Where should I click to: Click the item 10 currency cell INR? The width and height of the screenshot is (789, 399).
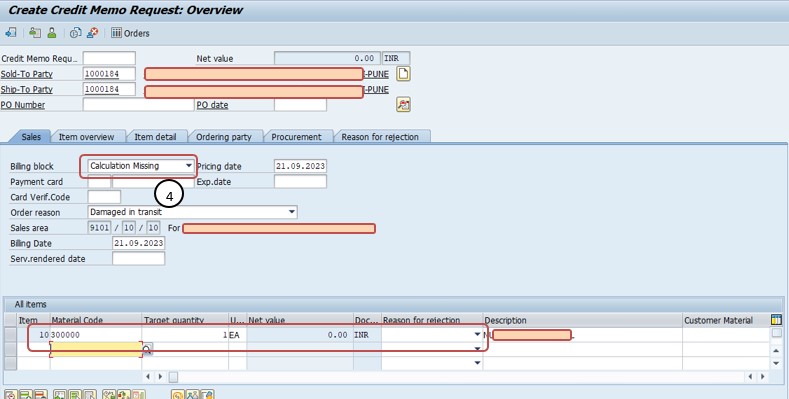367,335
